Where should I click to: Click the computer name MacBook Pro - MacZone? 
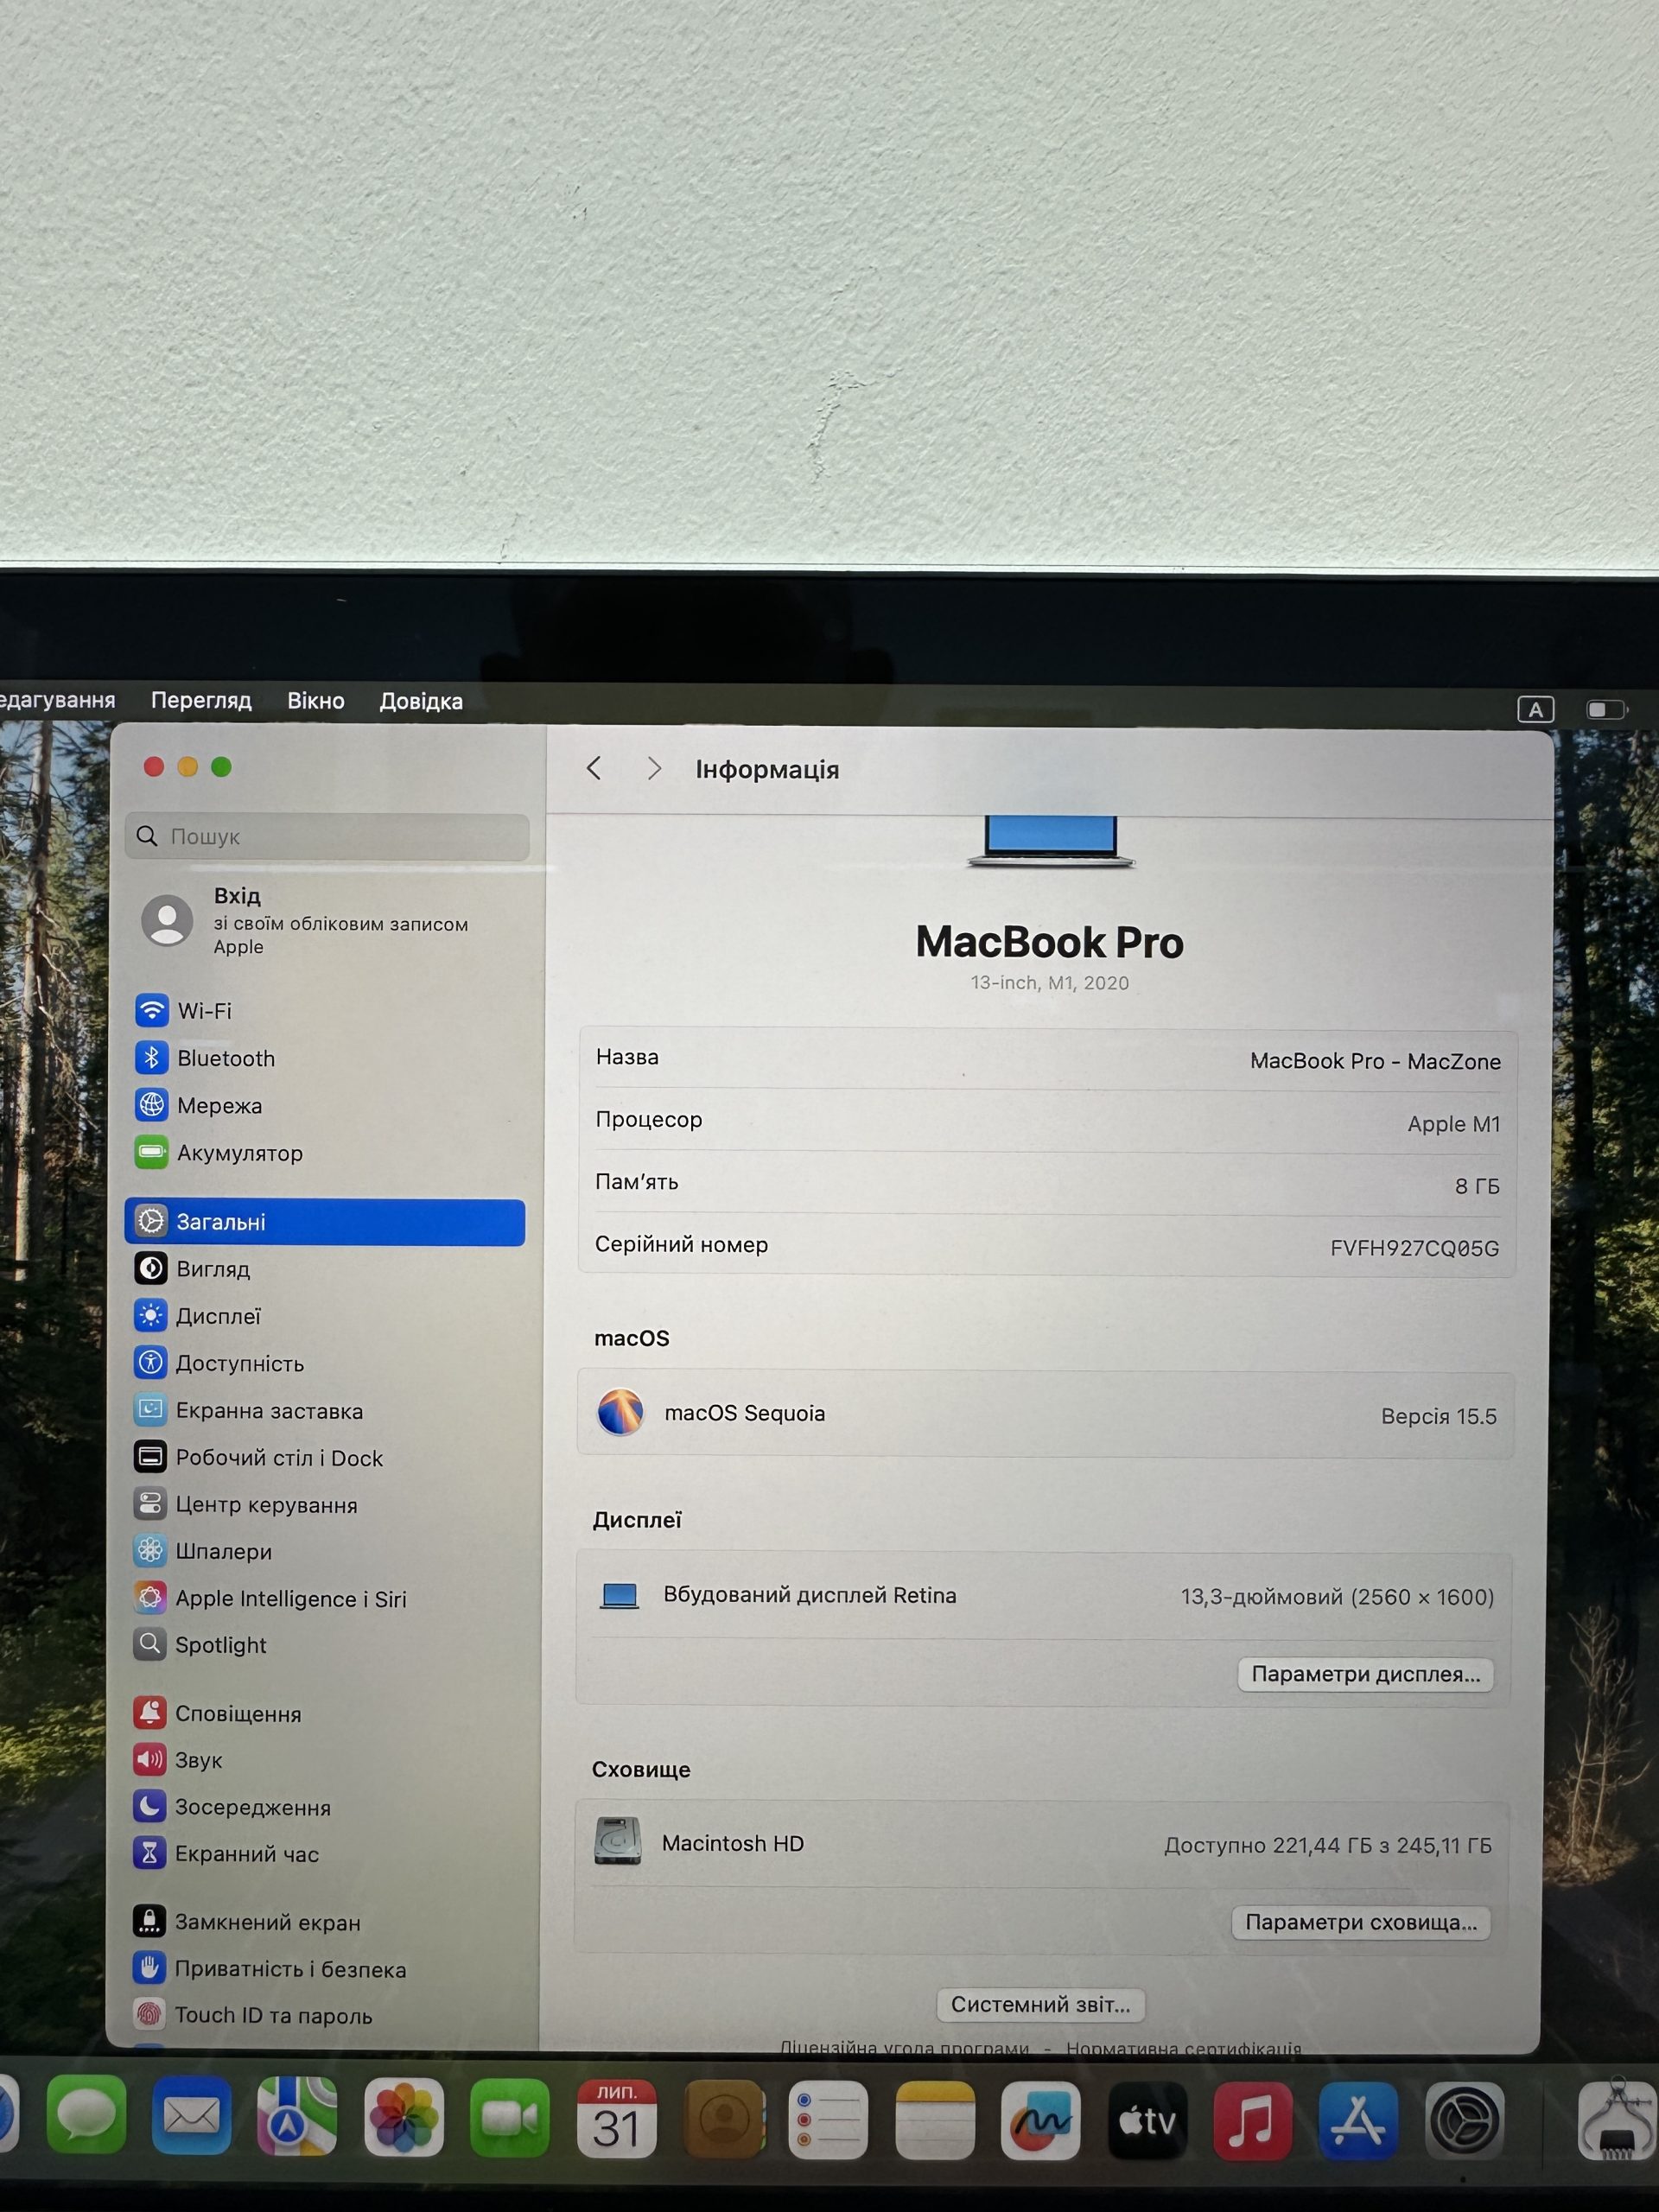tap(1375, 1061)
